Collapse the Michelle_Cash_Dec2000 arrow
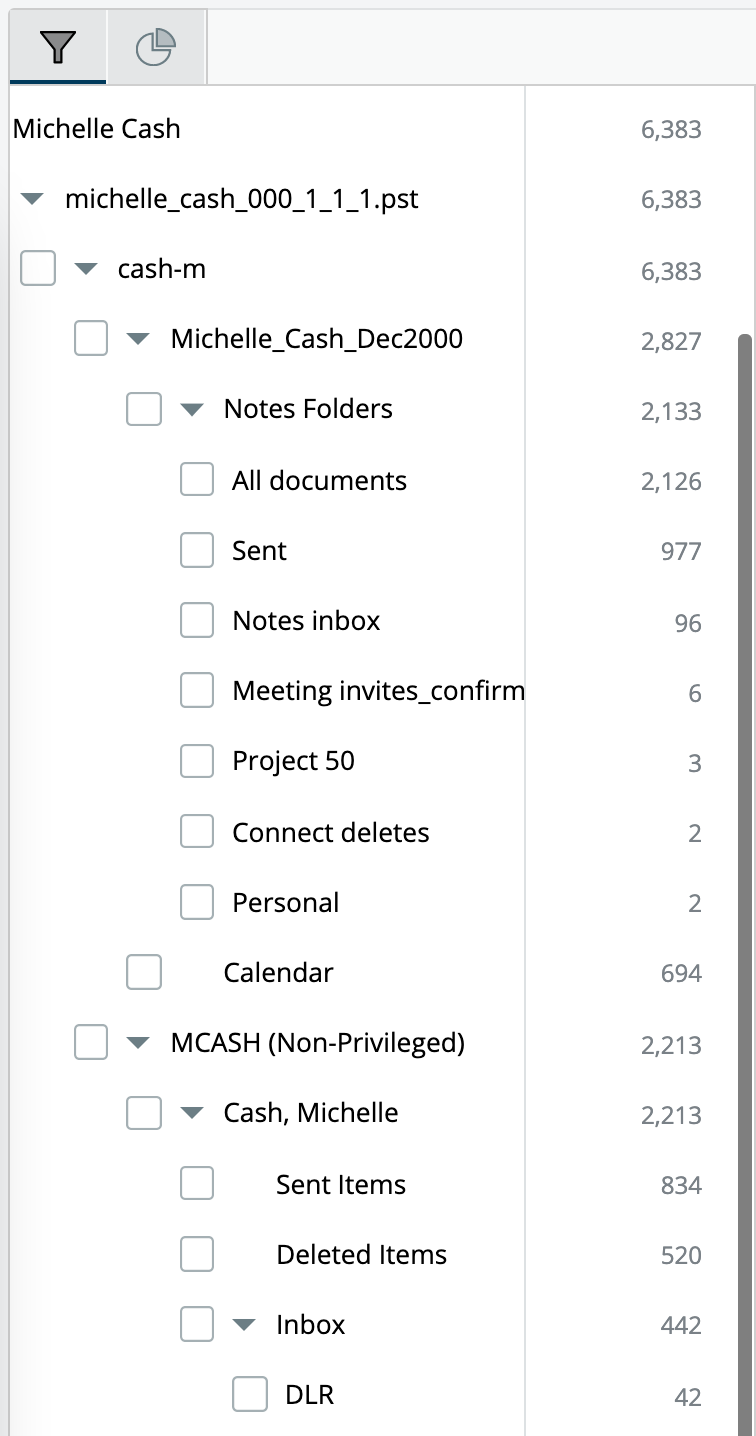Viewport: 756px width, 1436px height. coord(138,339)
